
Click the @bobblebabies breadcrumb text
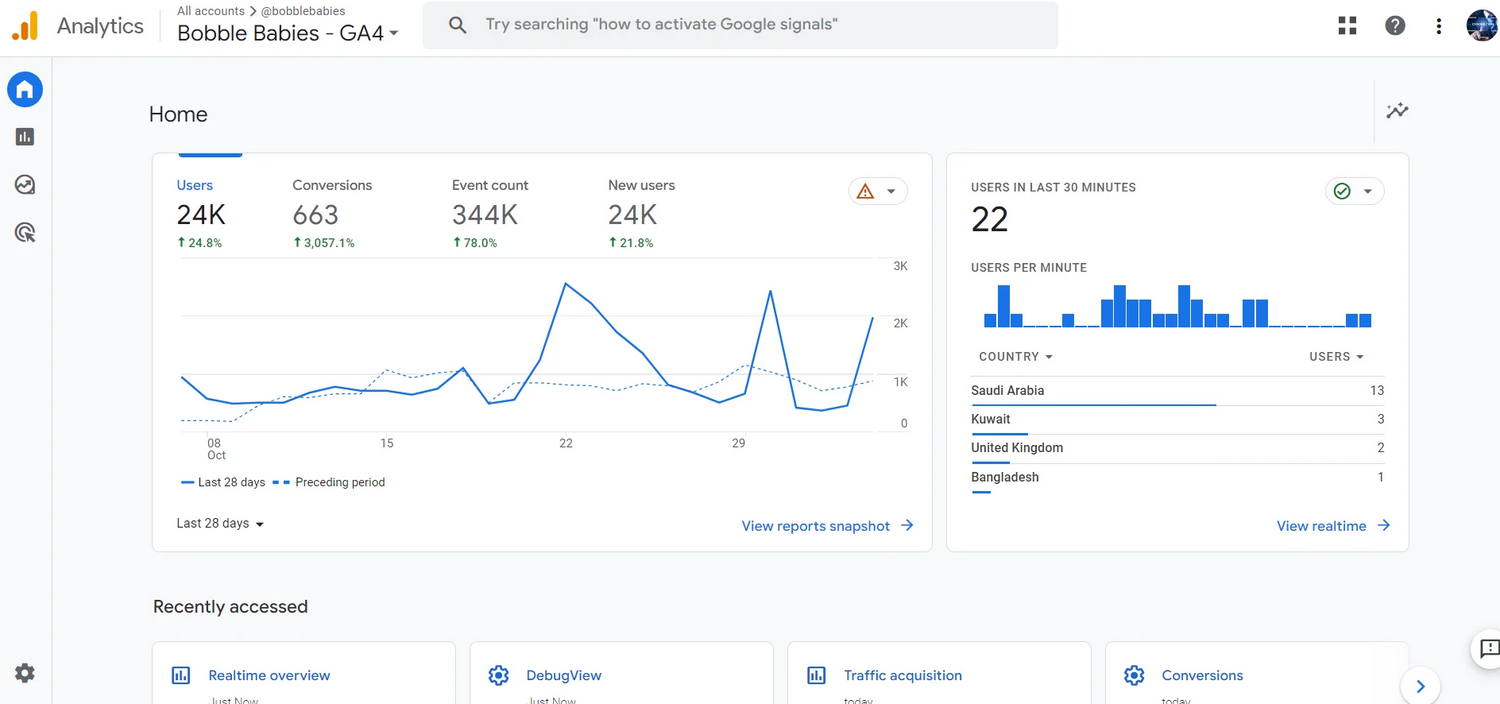pos(303,11)
